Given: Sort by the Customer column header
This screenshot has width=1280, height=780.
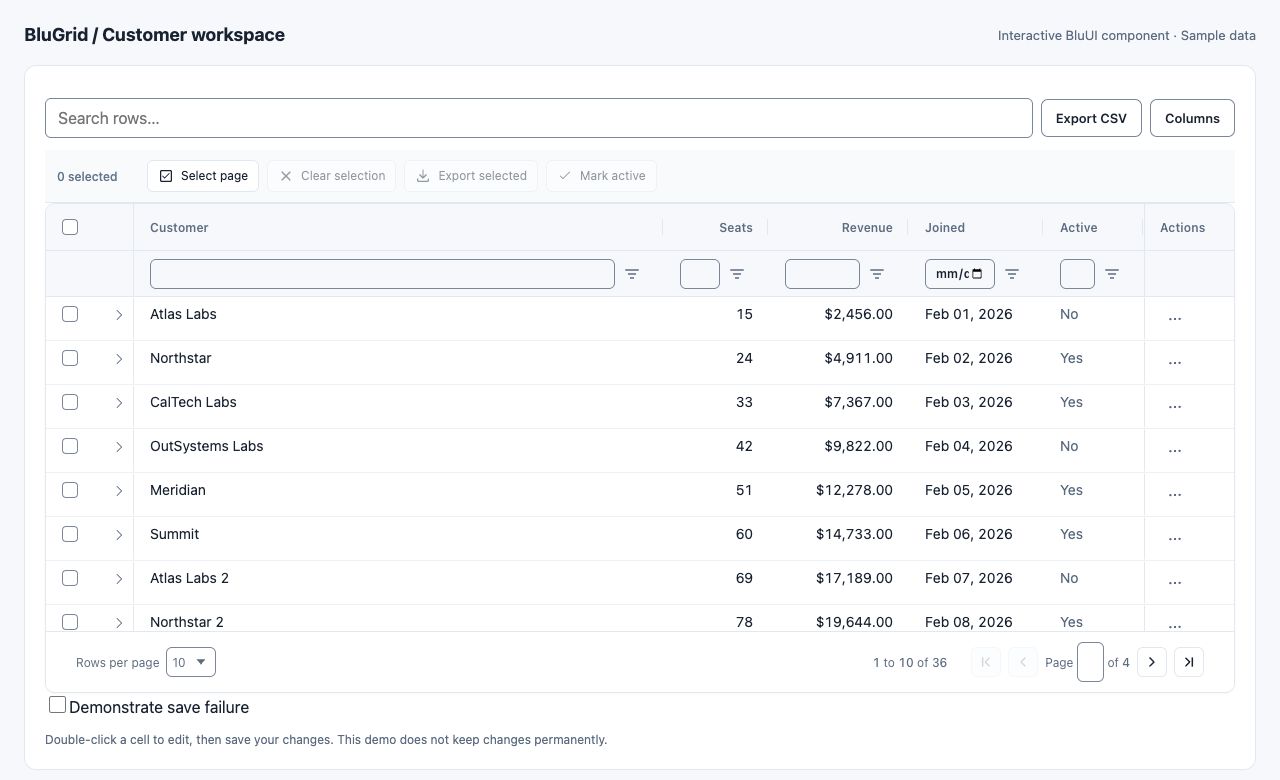Looking at the screenshot, I should [x=179, y=228].
